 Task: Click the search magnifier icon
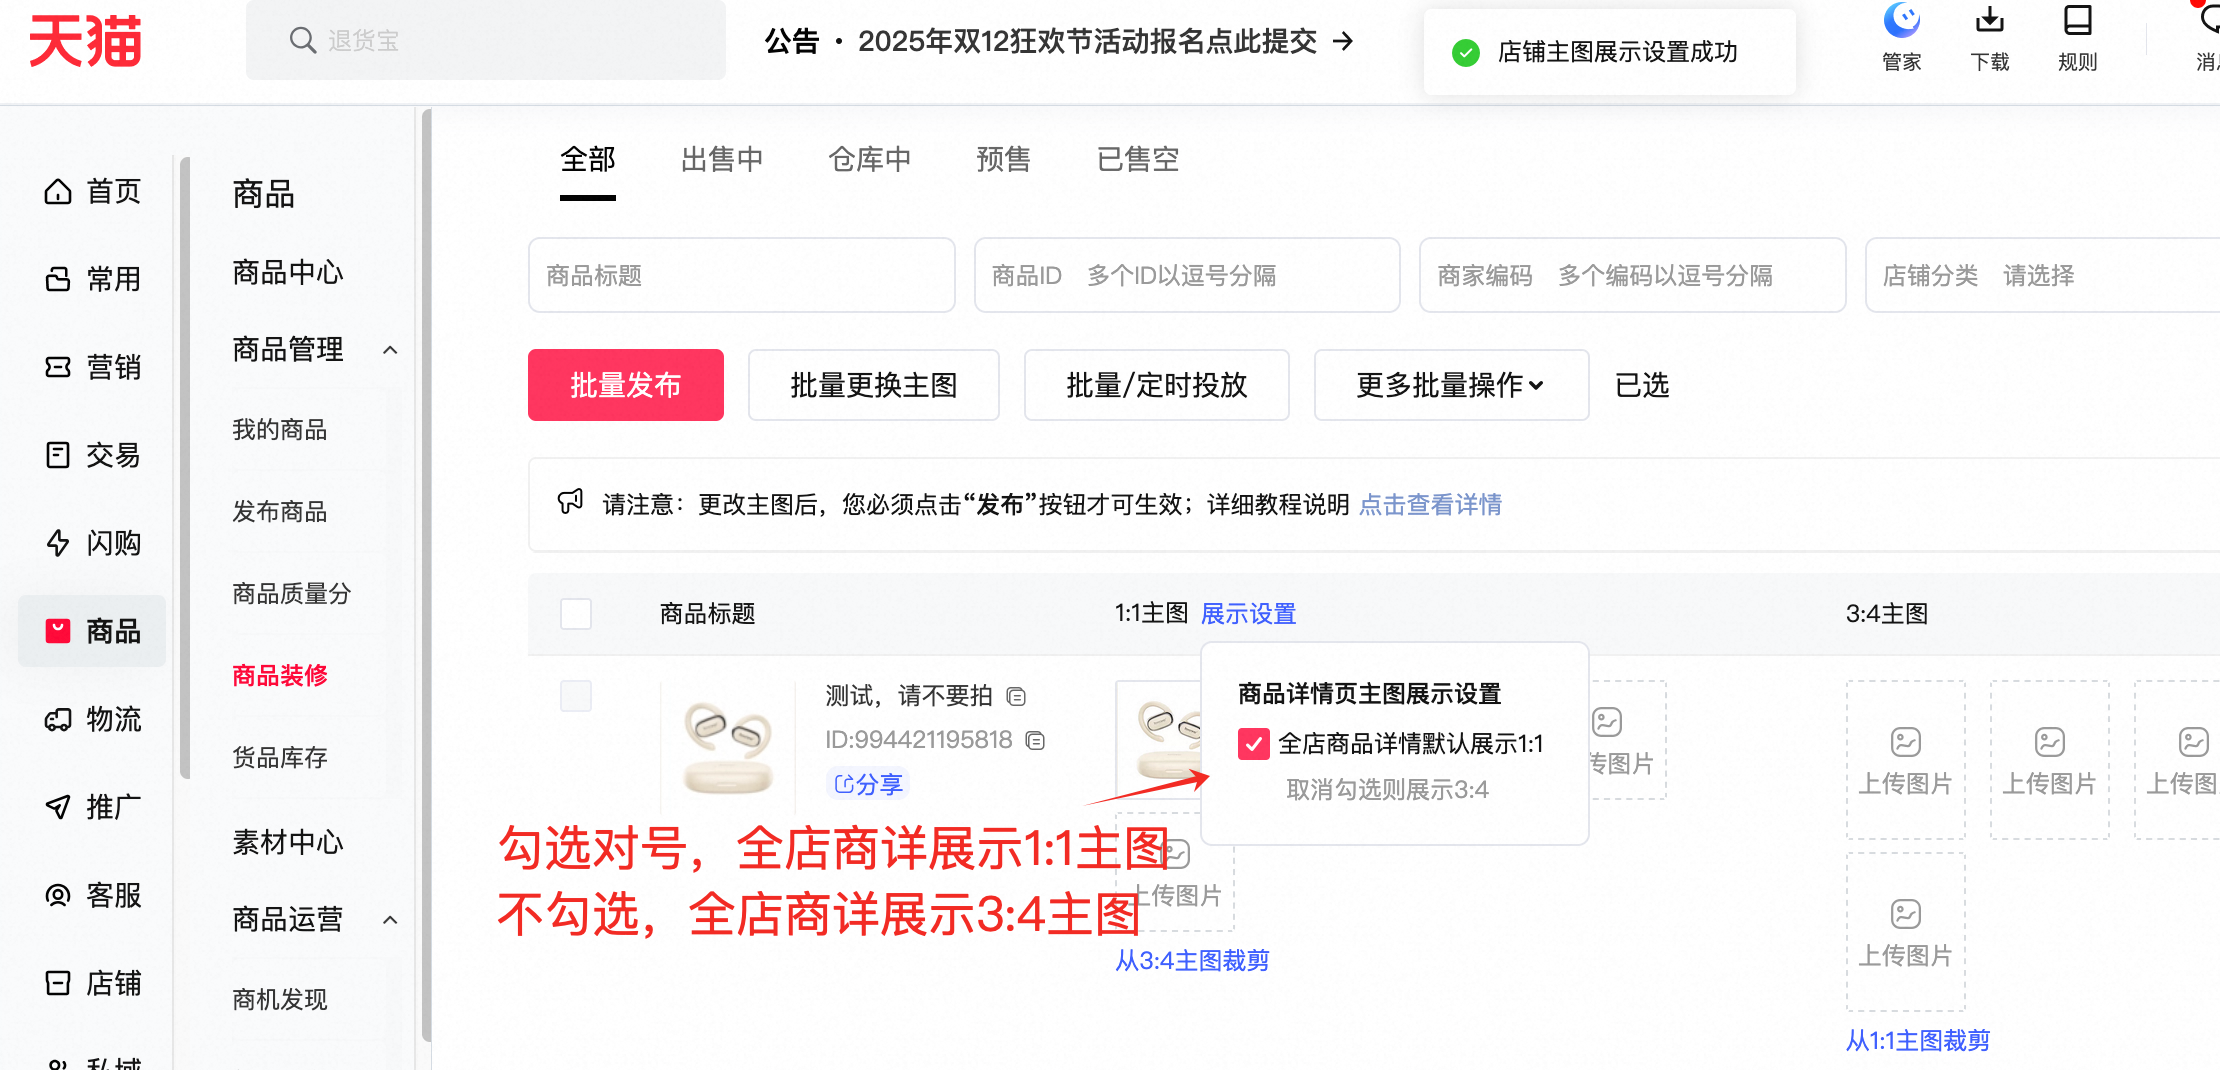(x=302, y=40)
